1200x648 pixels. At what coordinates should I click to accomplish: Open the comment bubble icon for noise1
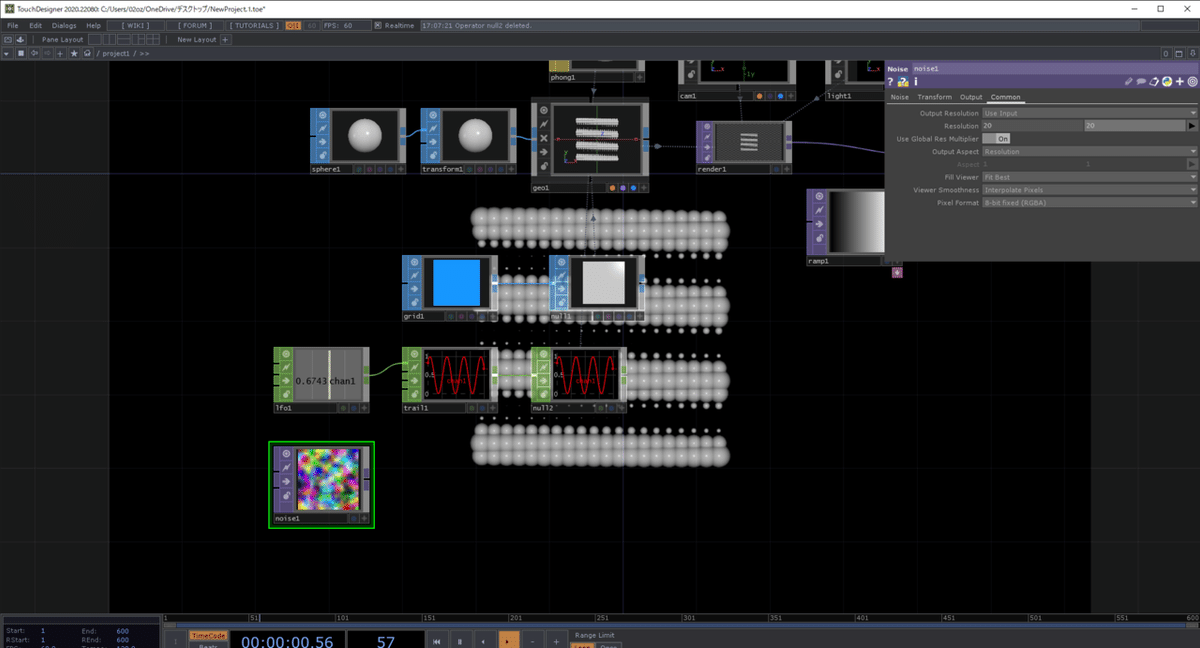click(1141, 81)
